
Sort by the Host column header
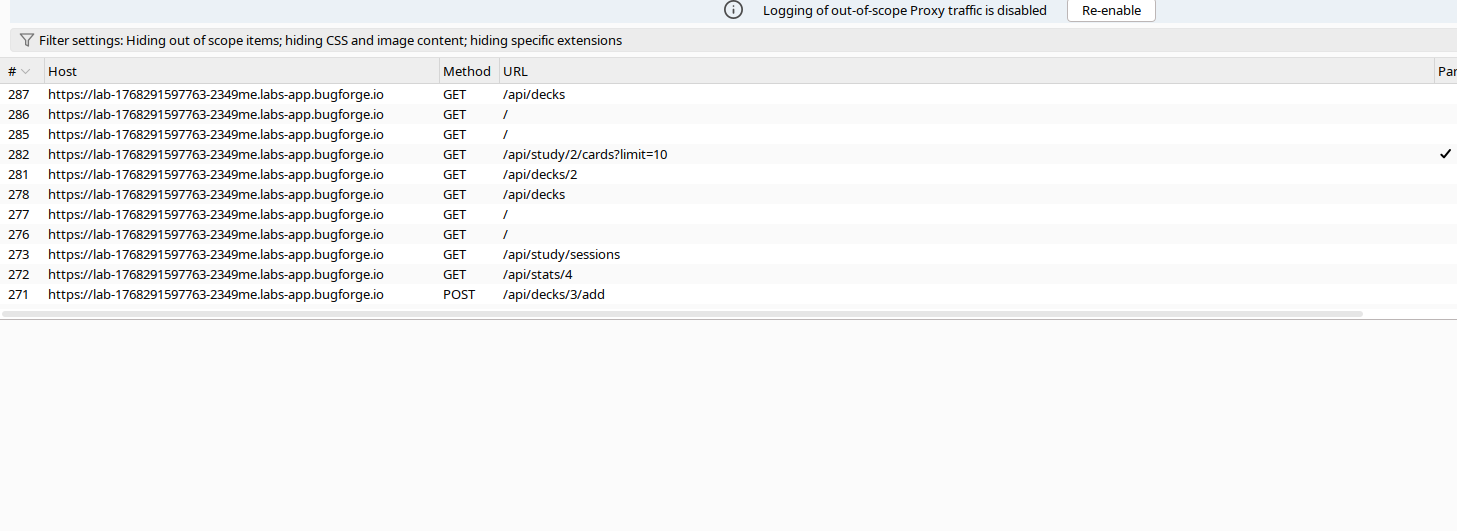tap(62, 72)
